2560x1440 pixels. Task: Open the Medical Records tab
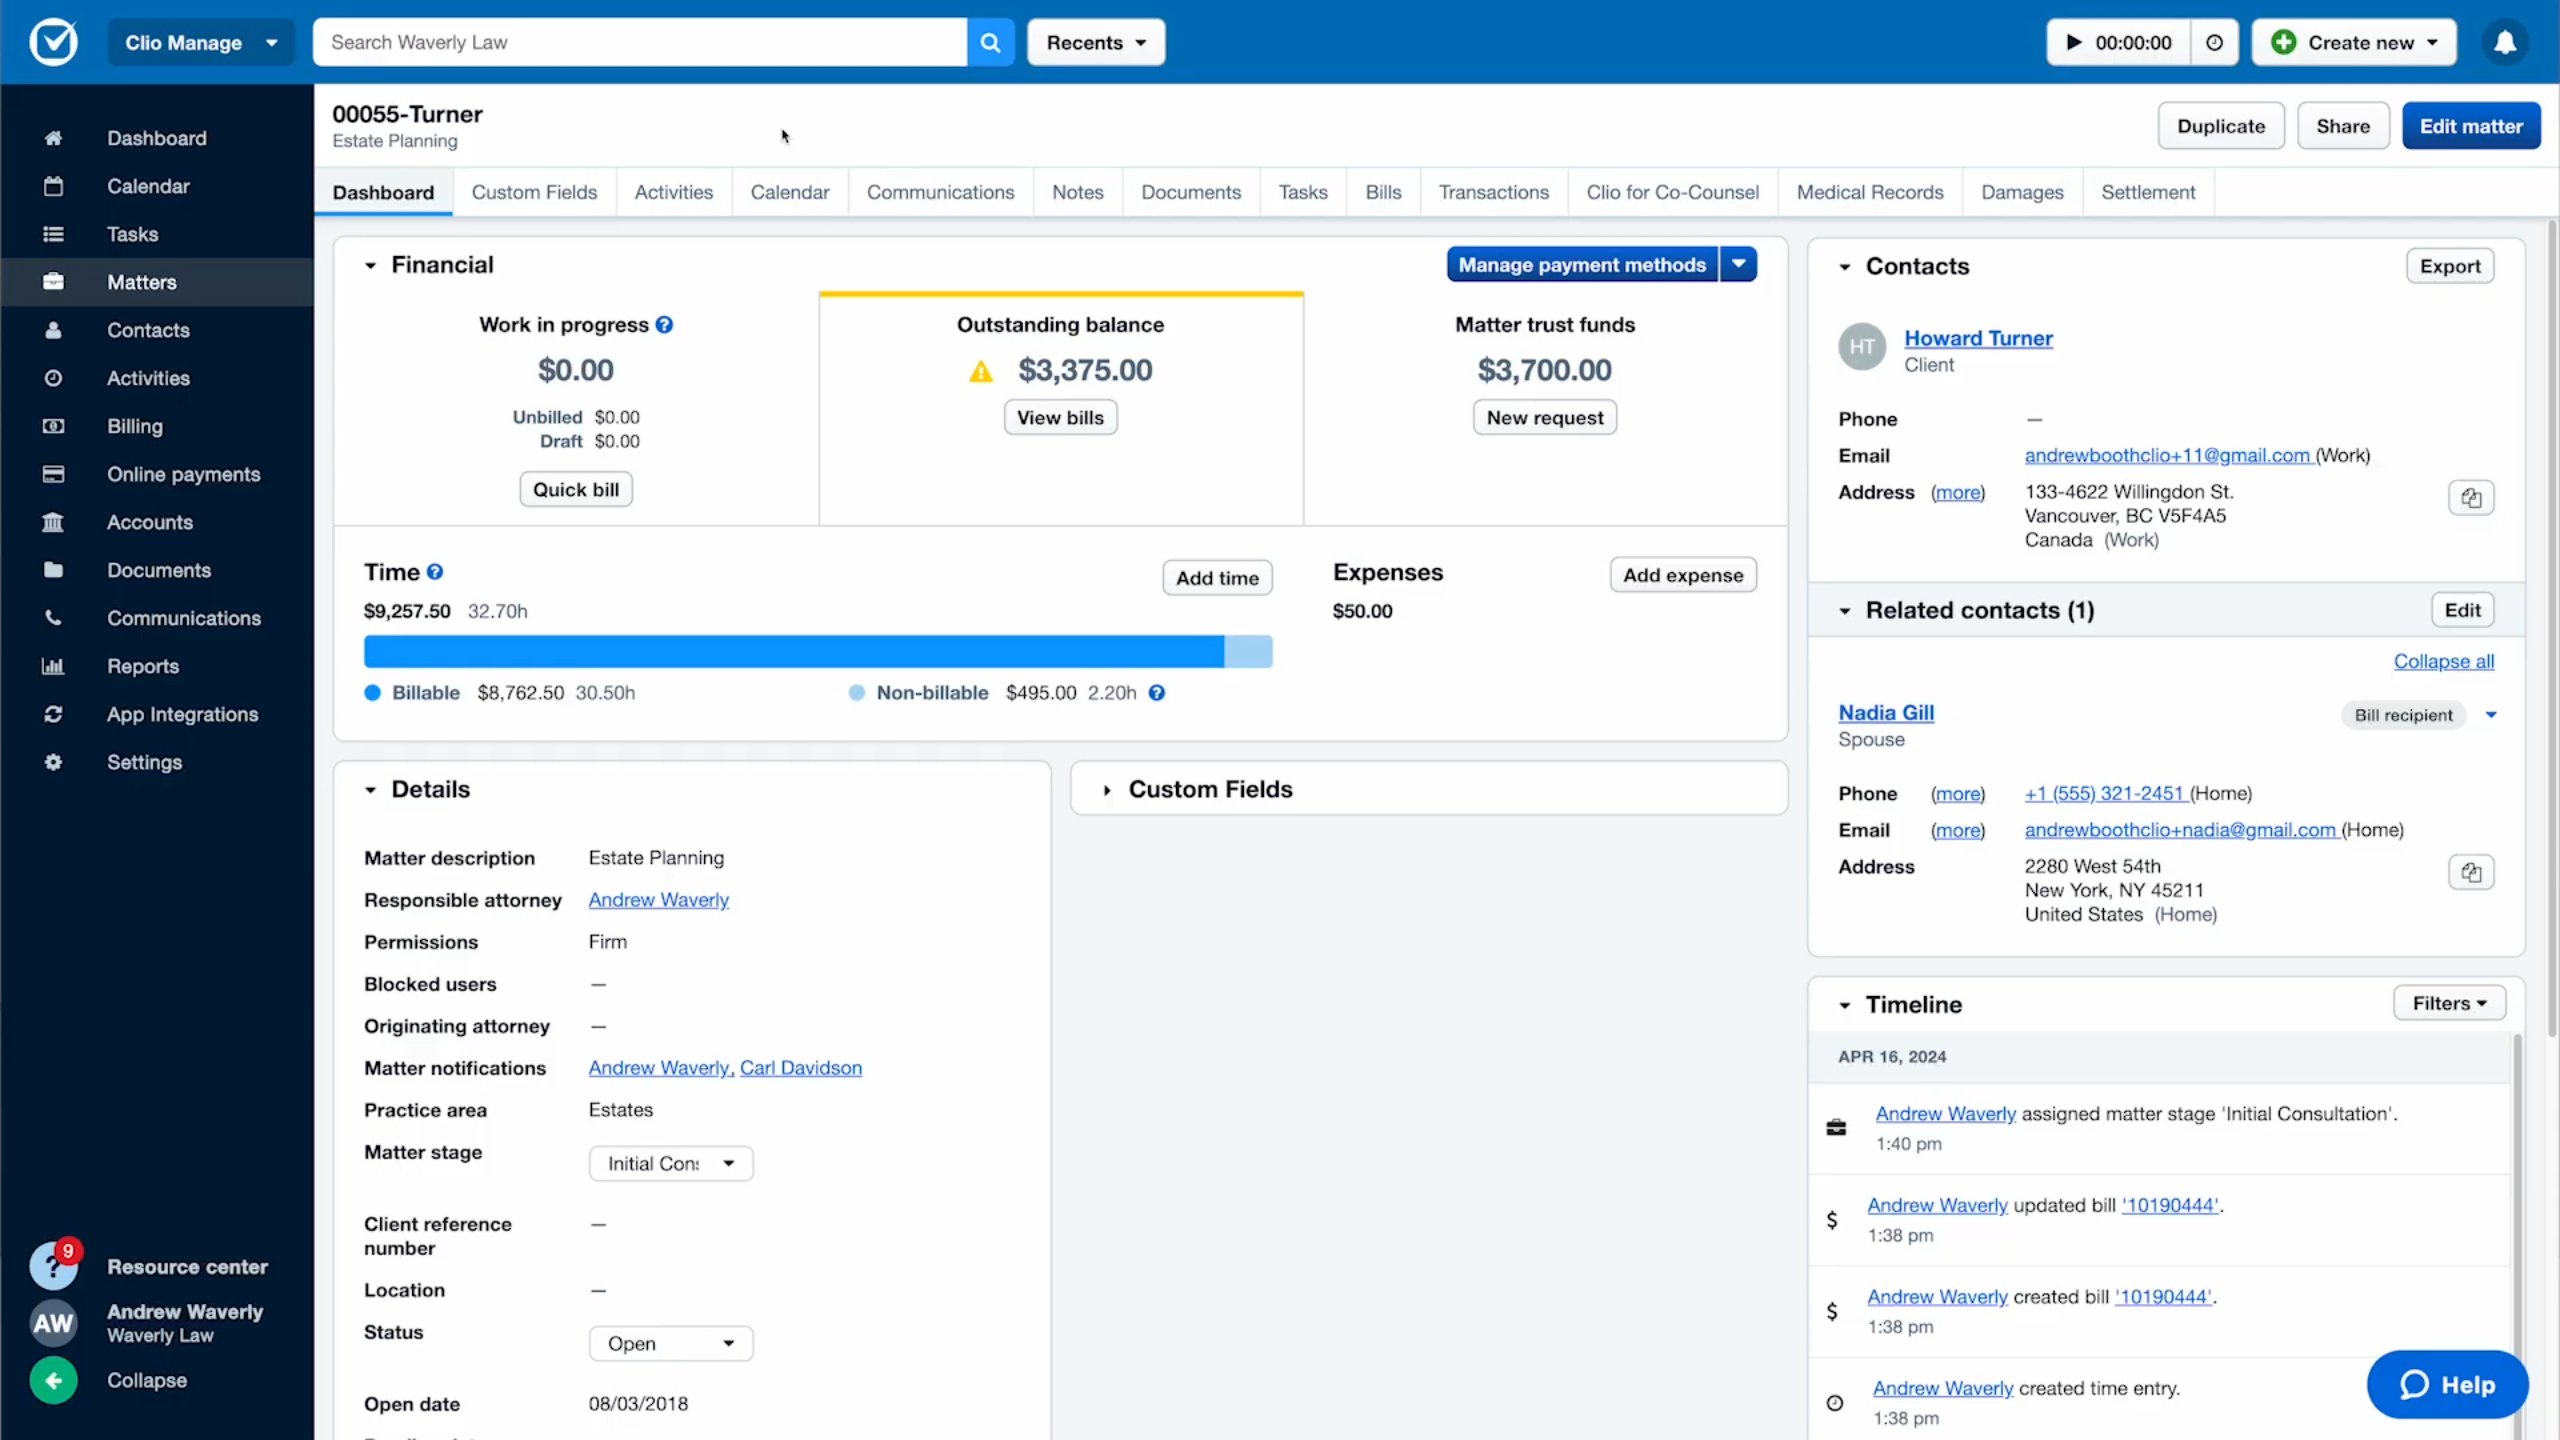(x=1869, y=192)
